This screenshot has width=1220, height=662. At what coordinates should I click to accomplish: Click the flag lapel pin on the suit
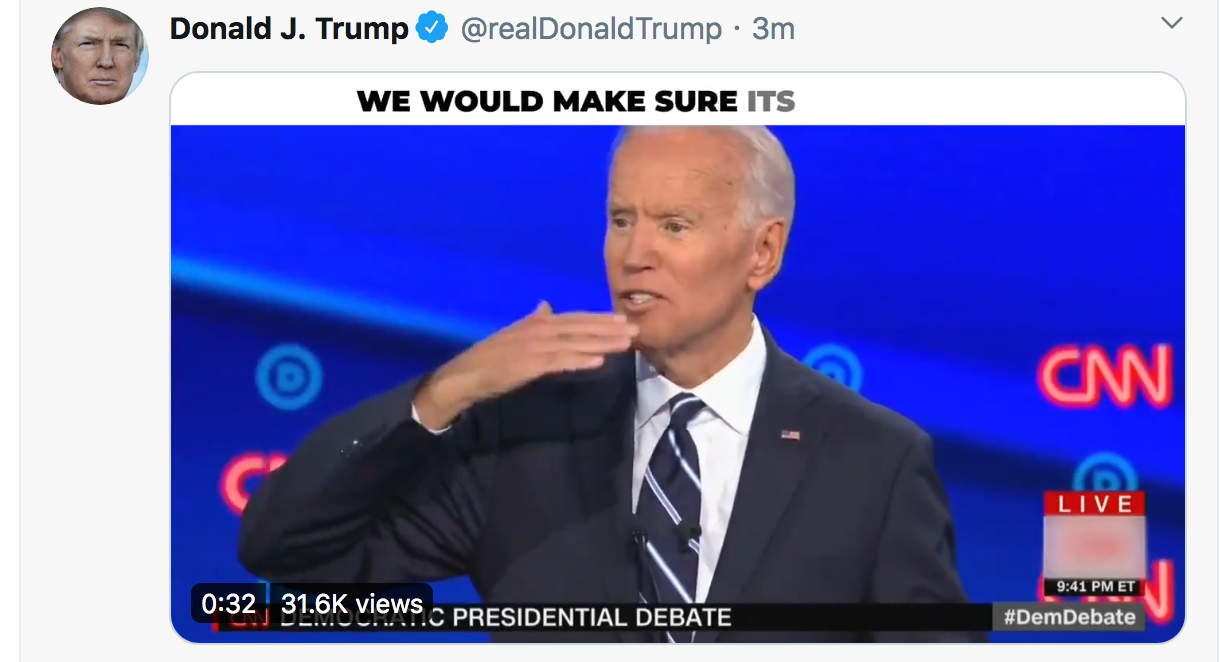coord(790,435)
